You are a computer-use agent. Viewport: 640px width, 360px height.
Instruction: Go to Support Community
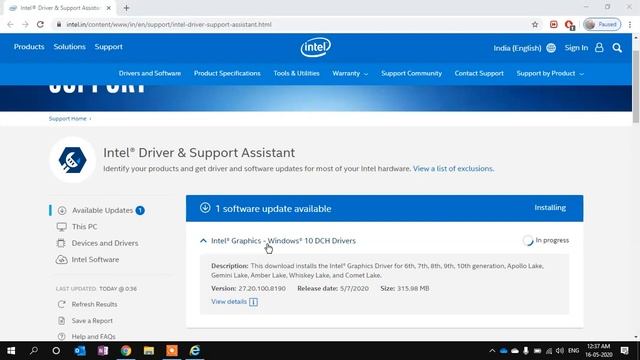(x=411, y=73)
